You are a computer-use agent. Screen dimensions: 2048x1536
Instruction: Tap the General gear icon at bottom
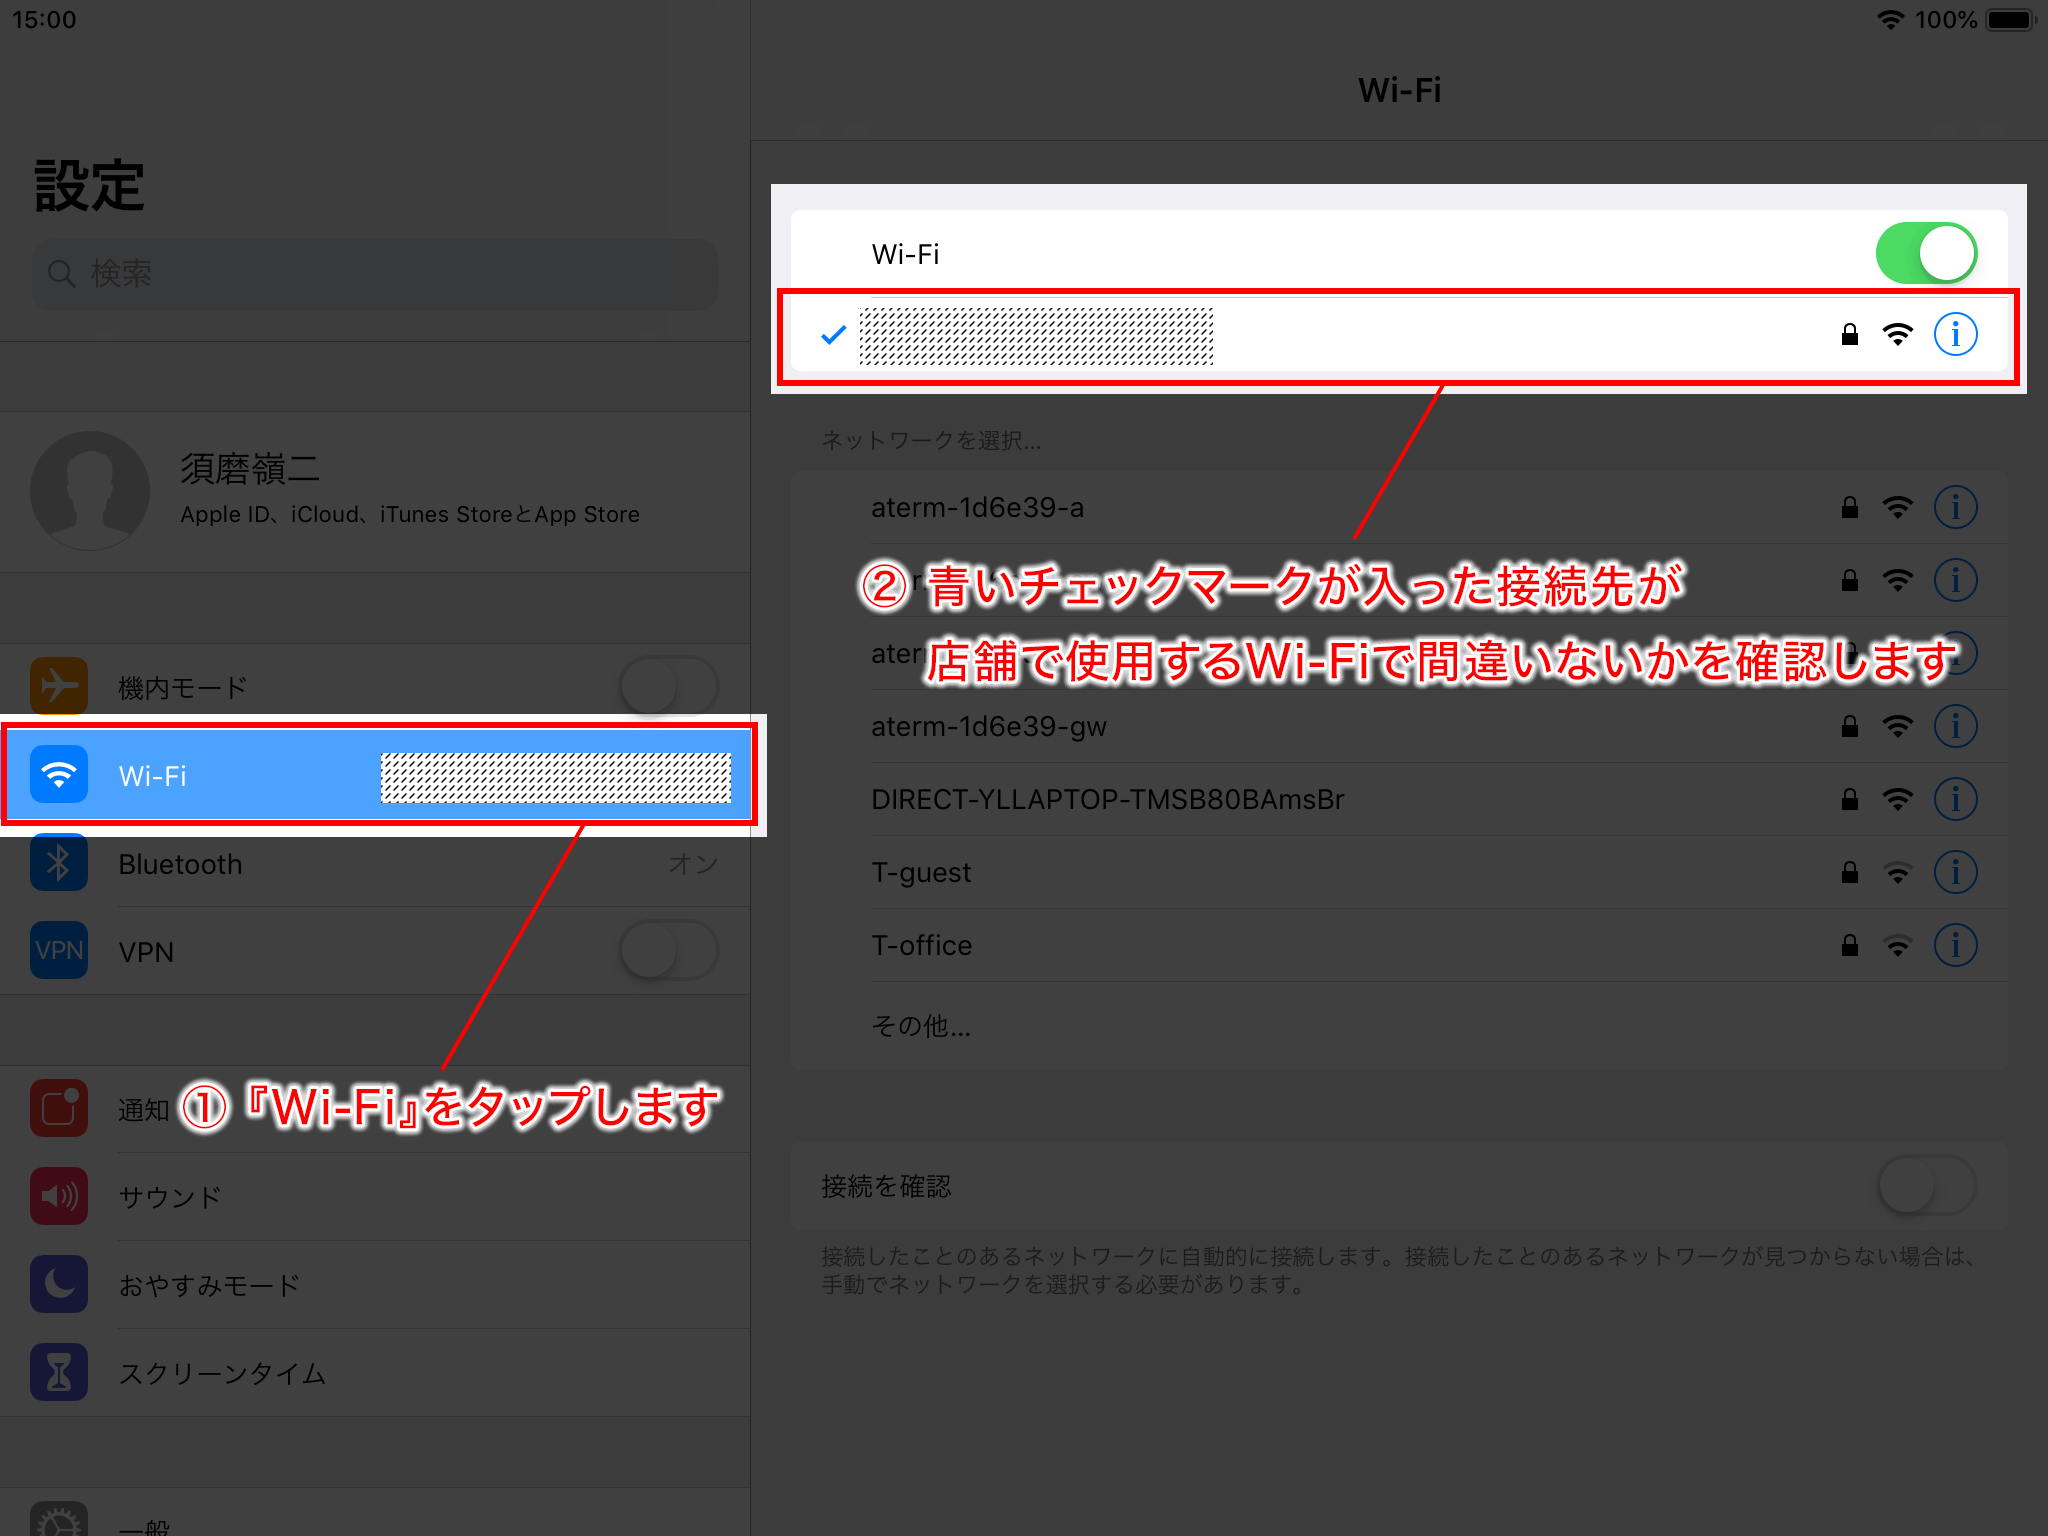point(59,1520)
